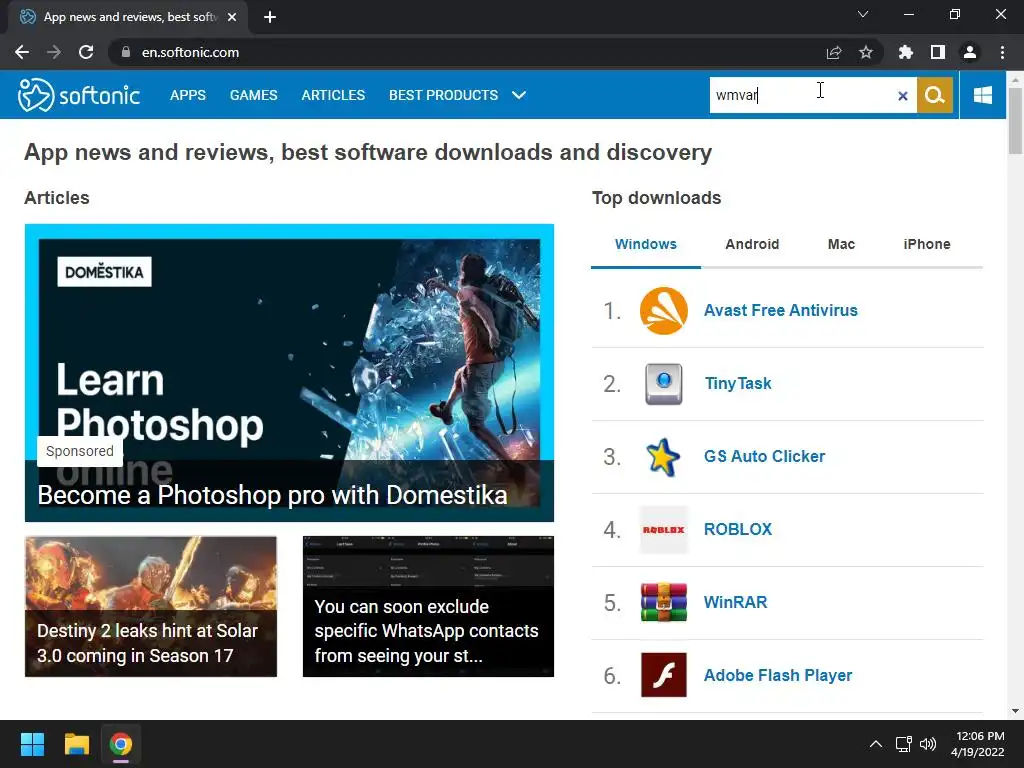Image resolution: width=1024 pixels, height=768 pixels.
Task: Click the TinyTask app icon
Action: point(664,384)
